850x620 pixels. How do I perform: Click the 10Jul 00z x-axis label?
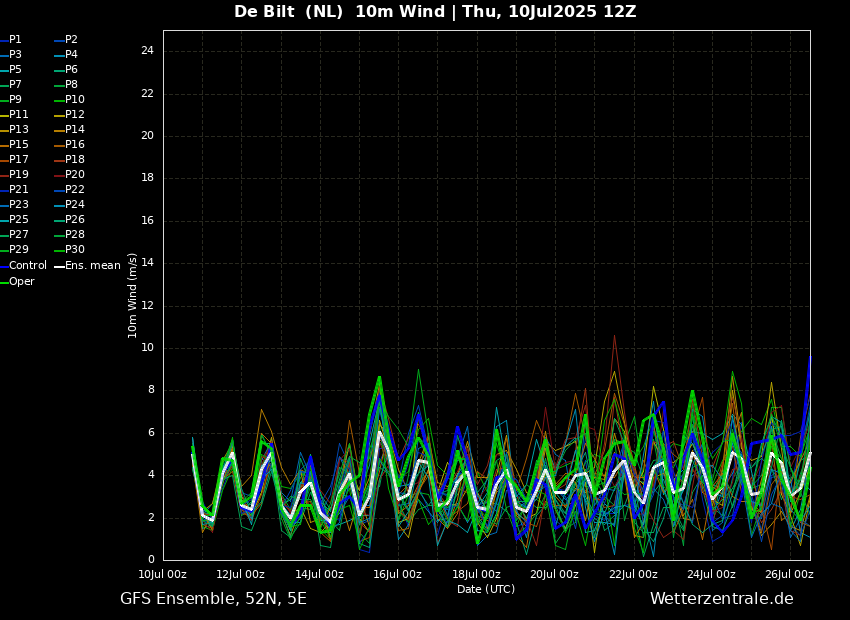163,574
